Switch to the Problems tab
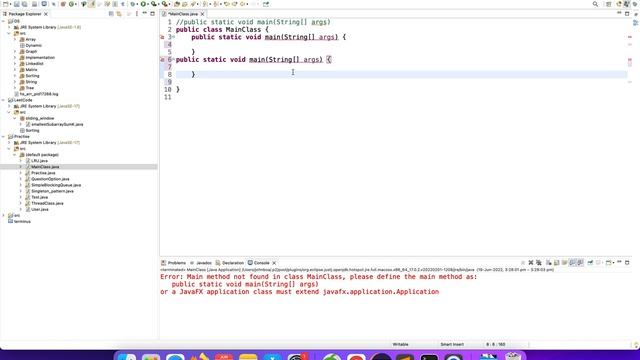The width and height of the screenshot is (640, 360). 173,263
